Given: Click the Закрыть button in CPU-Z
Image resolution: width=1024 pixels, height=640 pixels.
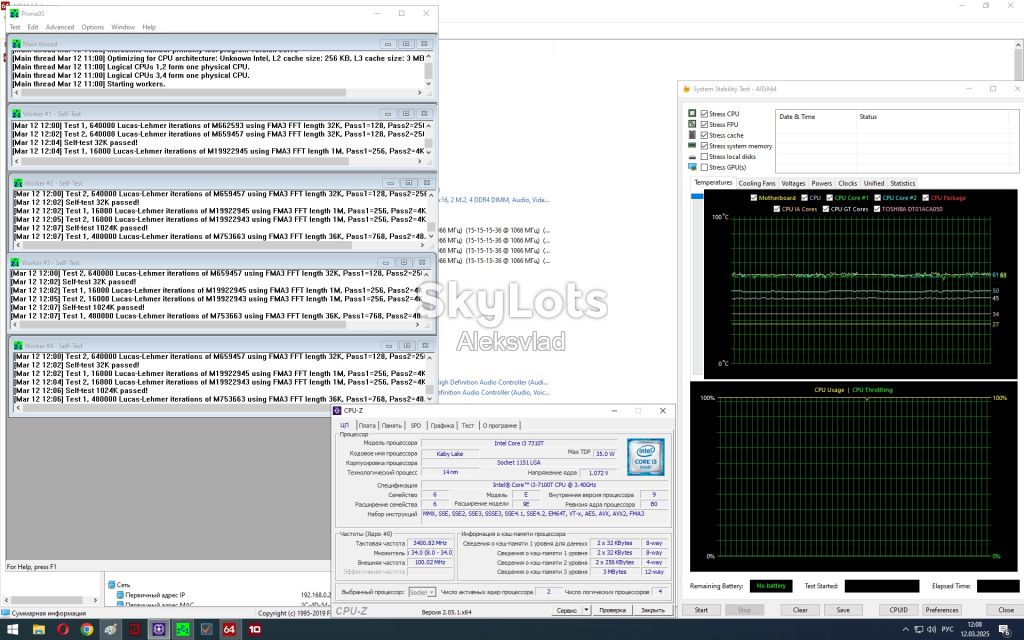Looking at the screenshot, I should pyautogui.click(x=652, y=610).
